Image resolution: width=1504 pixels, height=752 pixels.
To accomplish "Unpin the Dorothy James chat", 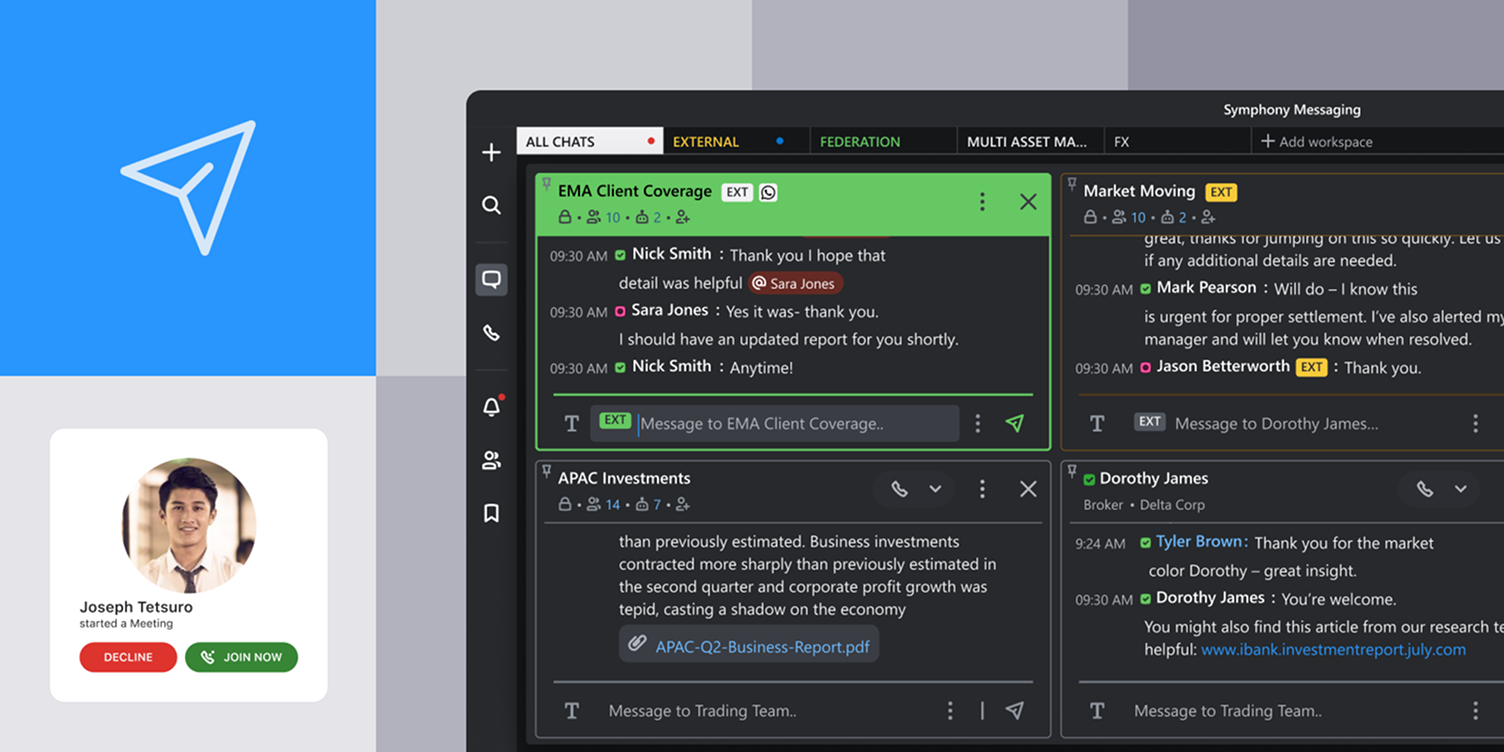I will [1074, 471].
